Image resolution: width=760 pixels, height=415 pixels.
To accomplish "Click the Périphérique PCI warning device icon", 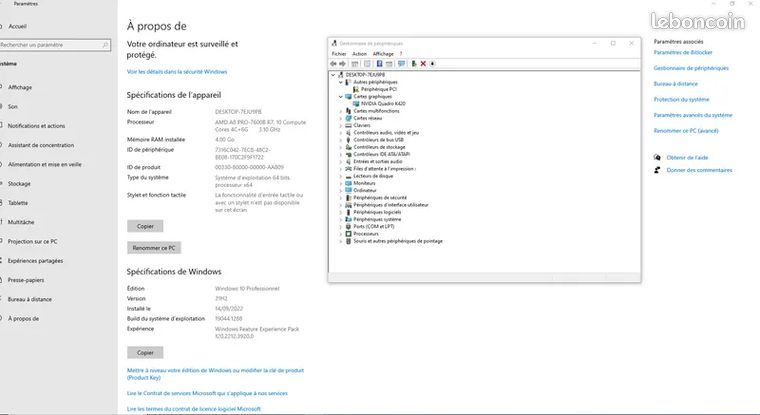I will pyautogui.click(x=356, y=89).
